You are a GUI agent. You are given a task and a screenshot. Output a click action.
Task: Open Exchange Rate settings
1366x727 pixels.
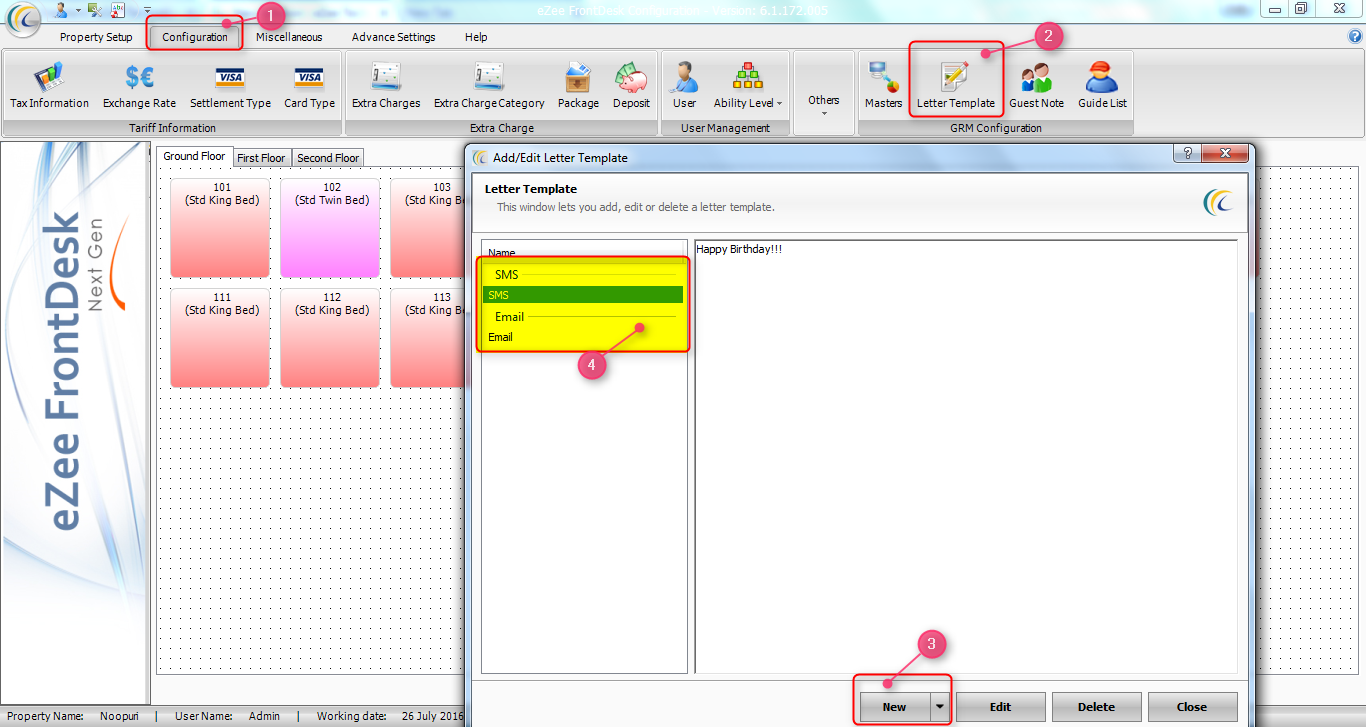click(x=139, y=86)
